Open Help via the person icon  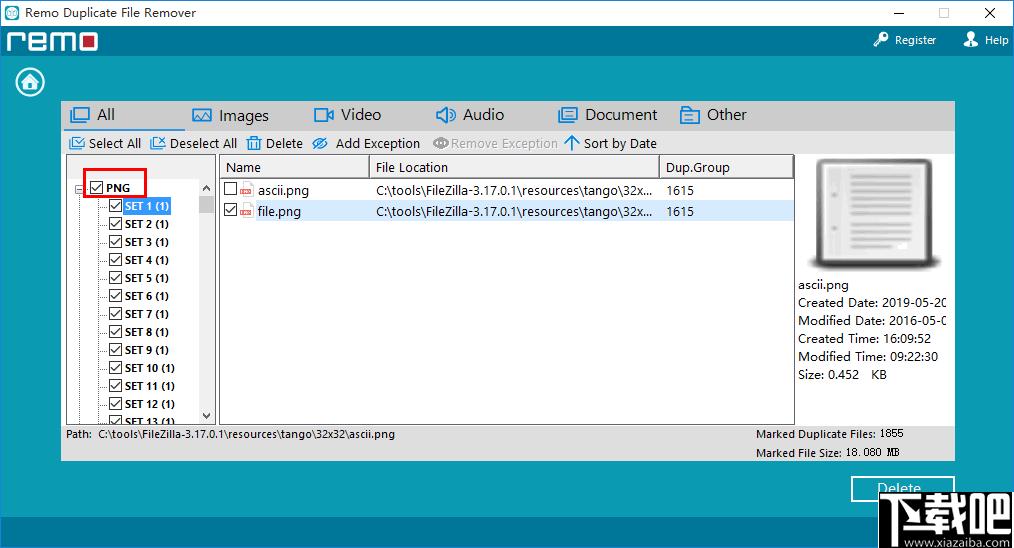(970, 39)
